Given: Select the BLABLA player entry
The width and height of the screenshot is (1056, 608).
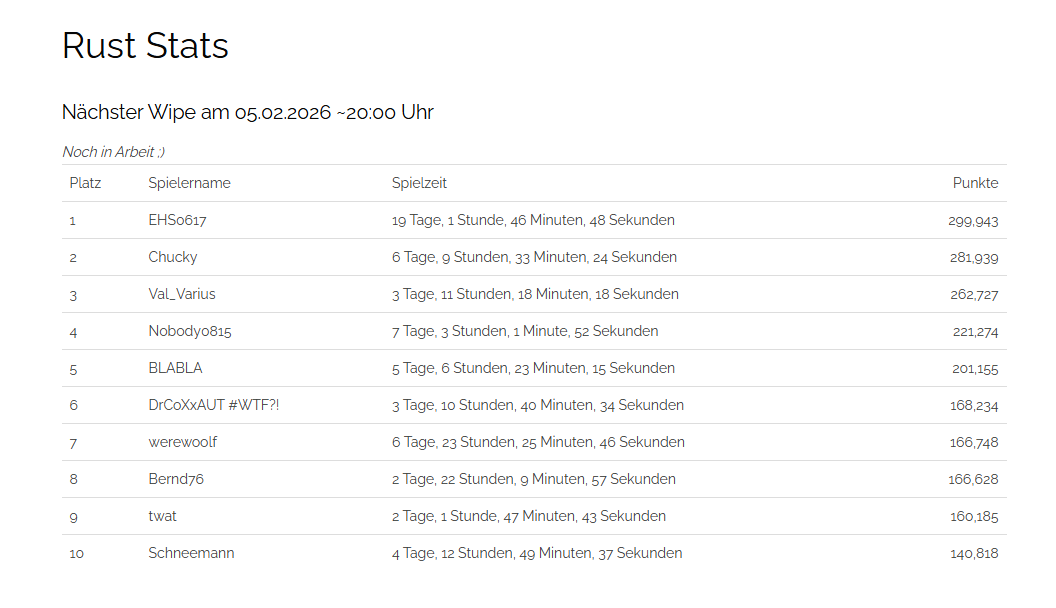Looking at the screenshot, I should (175, 368).
